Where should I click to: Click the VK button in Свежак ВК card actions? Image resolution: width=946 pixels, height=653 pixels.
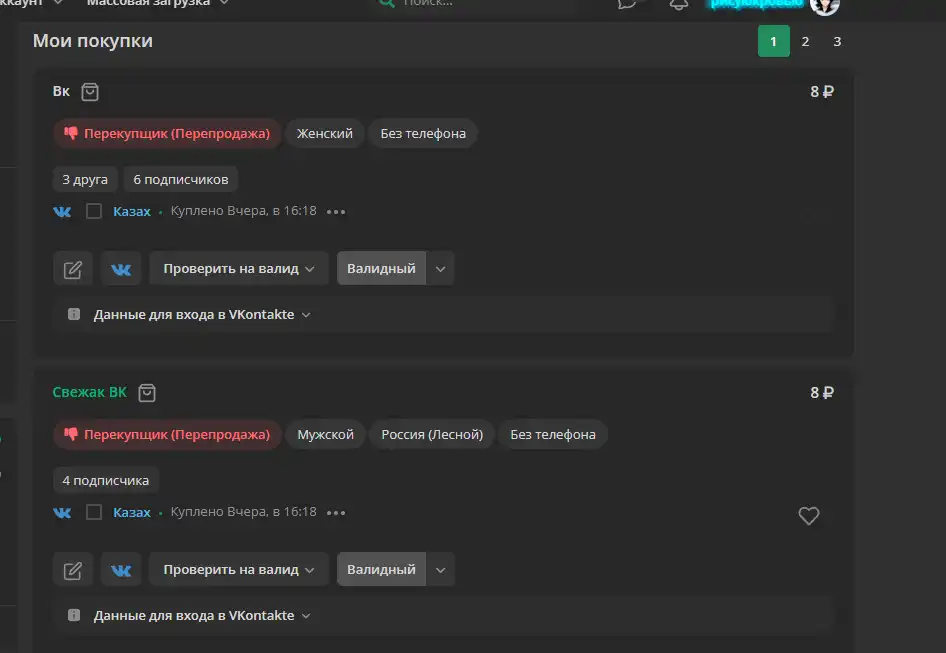coord(121,570)
